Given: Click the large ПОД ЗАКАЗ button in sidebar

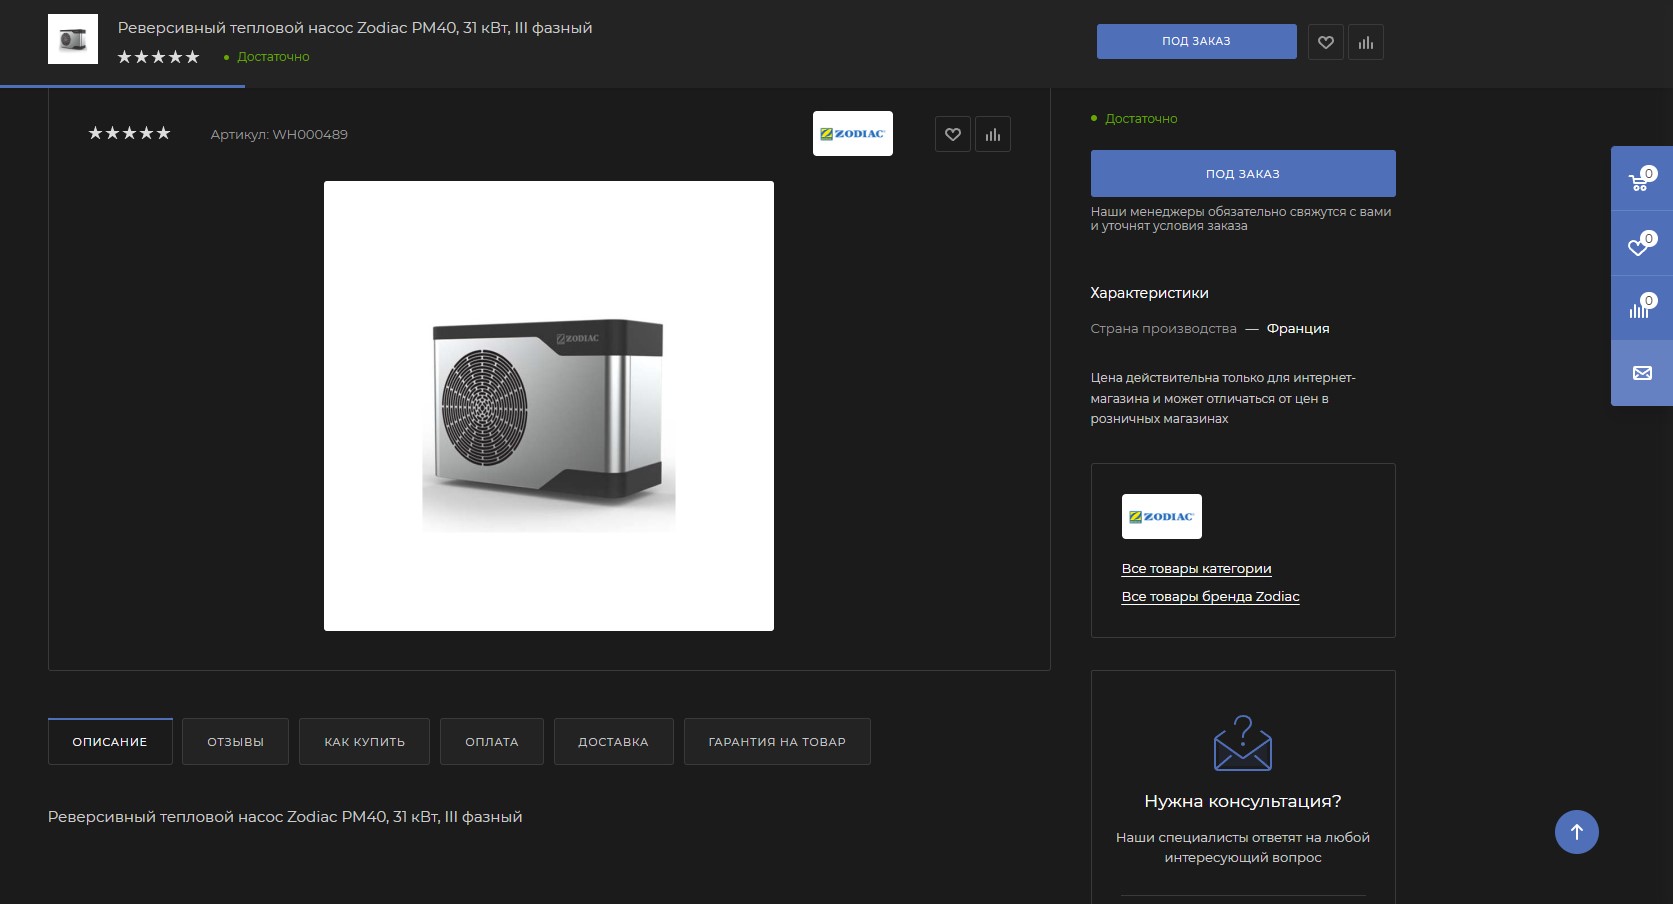Looking at the screenshot, I should click(1243, 174).
